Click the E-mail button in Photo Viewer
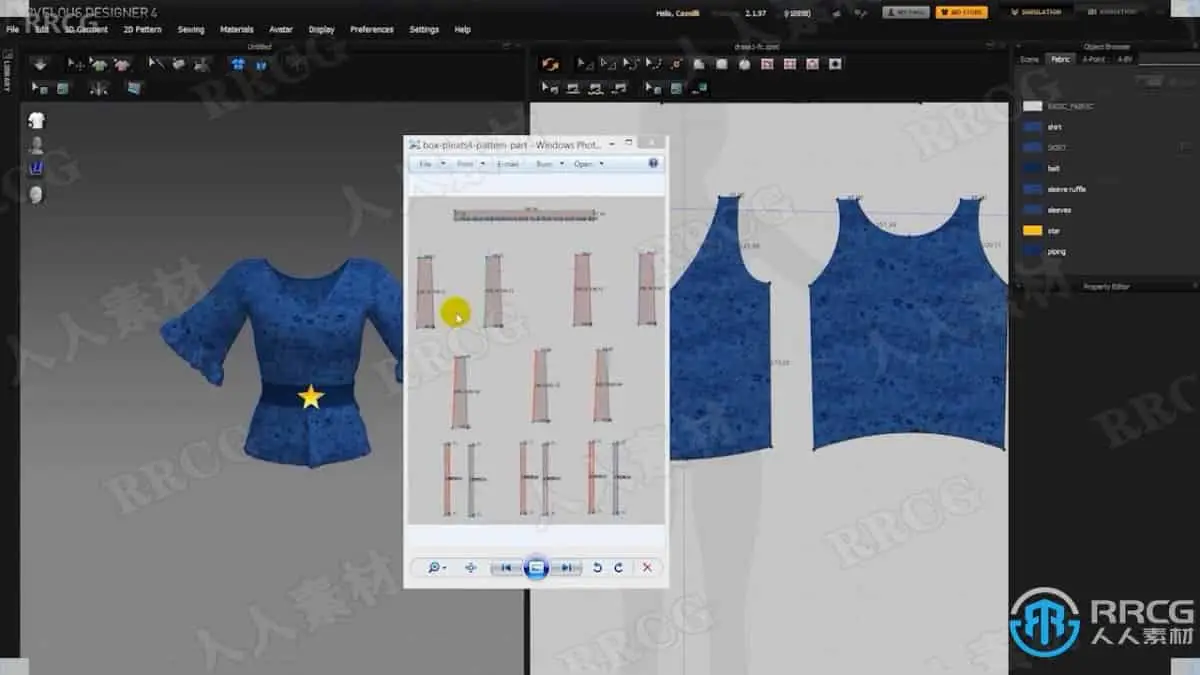This screenshot has height=675, width=1200. coord(508,163)
